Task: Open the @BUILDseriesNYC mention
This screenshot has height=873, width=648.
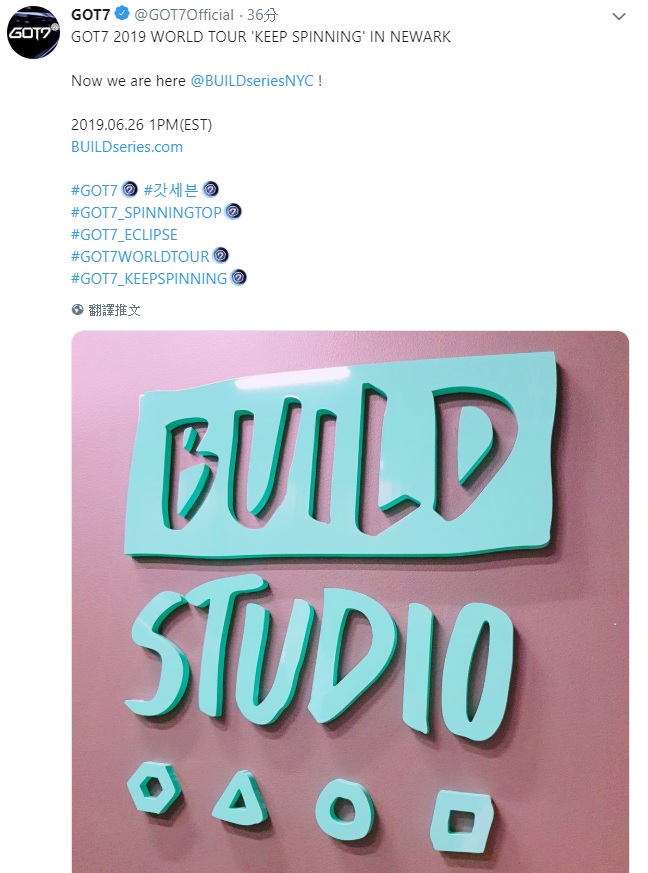Action: click(x=252, y=81)
